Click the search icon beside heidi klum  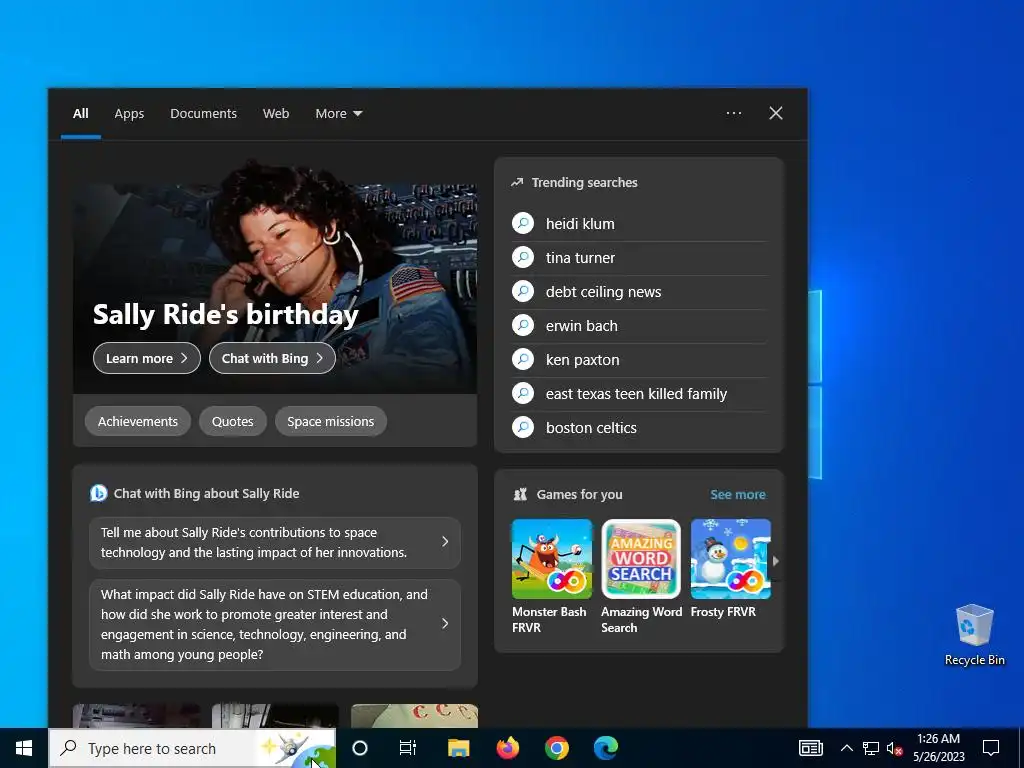[522, 223]
